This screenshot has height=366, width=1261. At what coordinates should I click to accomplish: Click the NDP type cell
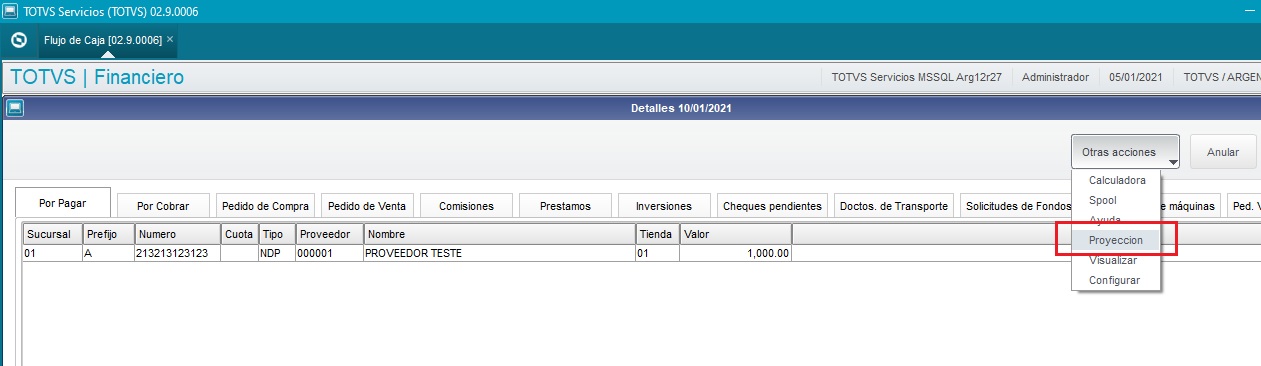point(276,253)
